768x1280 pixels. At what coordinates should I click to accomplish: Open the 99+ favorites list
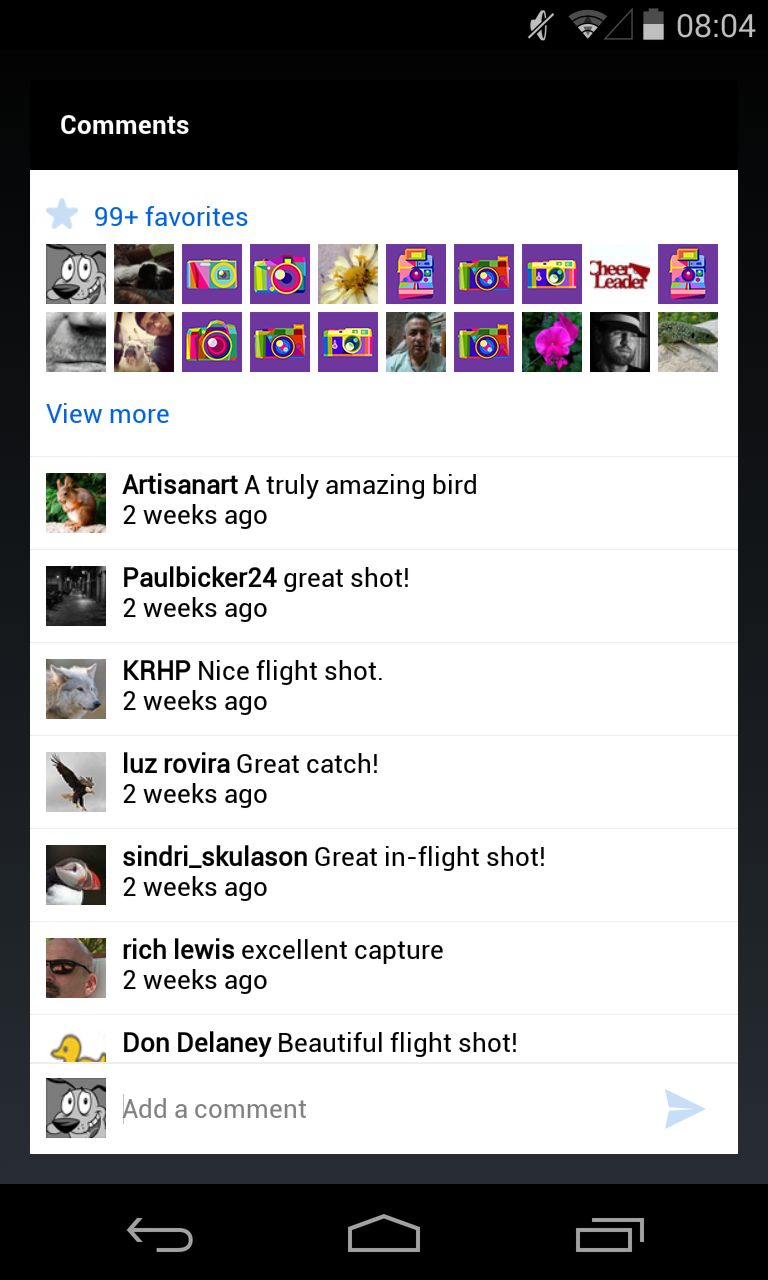[x=171, y=217]
